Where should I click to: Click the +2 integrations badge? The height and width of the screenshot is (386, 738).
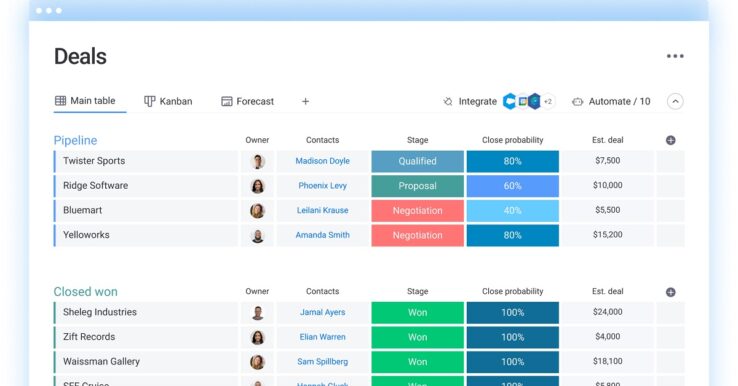(x=548, y=101)
